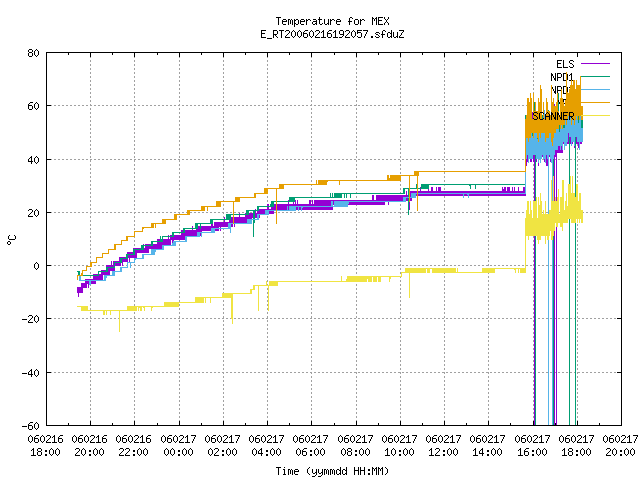Click the light blue legend line sample
Image resolution: width=640 pixels, height=480 pixels.
pyautogui.click(x=595, y=89)
